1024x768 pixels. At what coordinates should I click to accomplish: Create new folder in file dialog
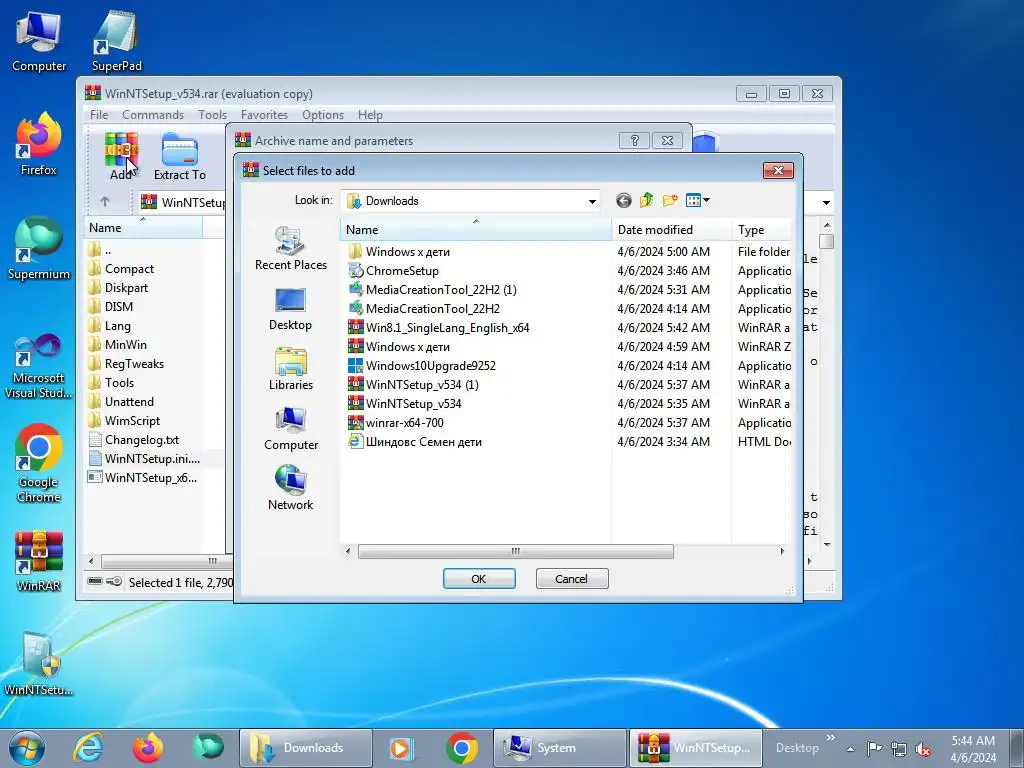click(670, 200)
